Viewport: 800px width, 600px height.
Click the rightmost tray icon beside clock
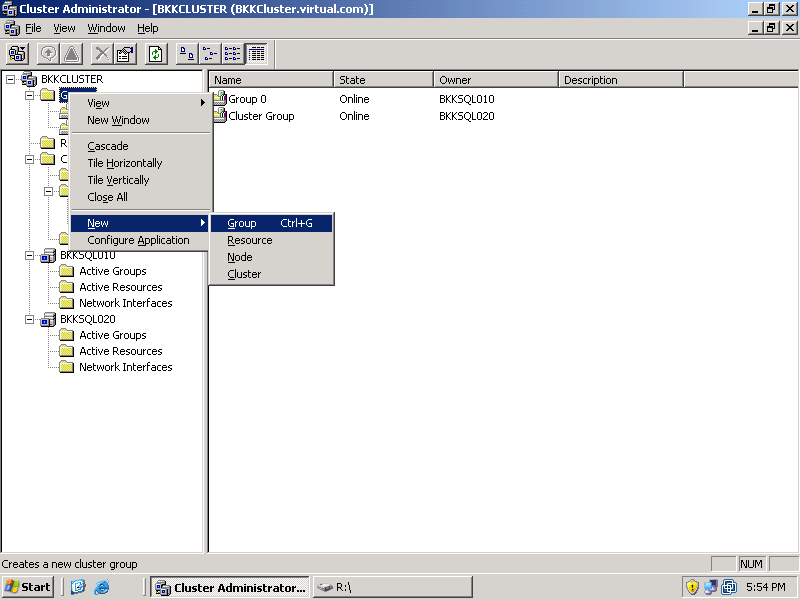click(729, 587)
